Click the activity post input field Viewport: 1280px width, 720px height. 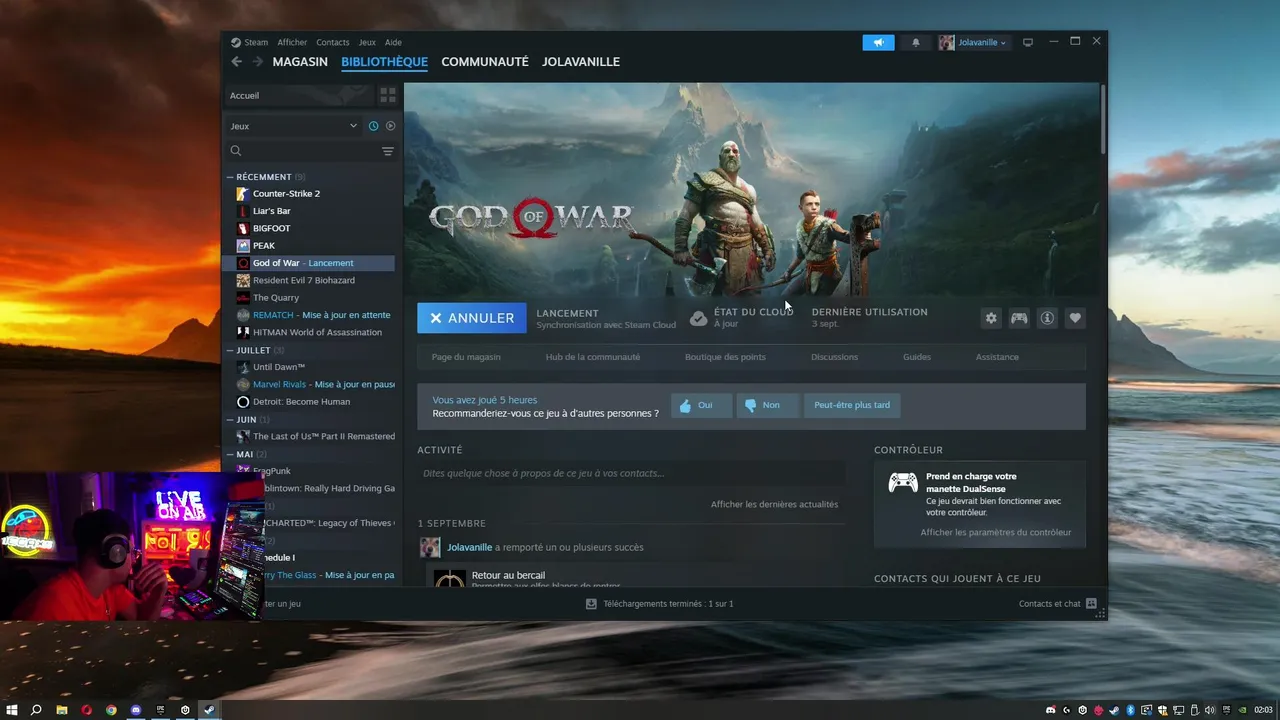pos(631,473)
